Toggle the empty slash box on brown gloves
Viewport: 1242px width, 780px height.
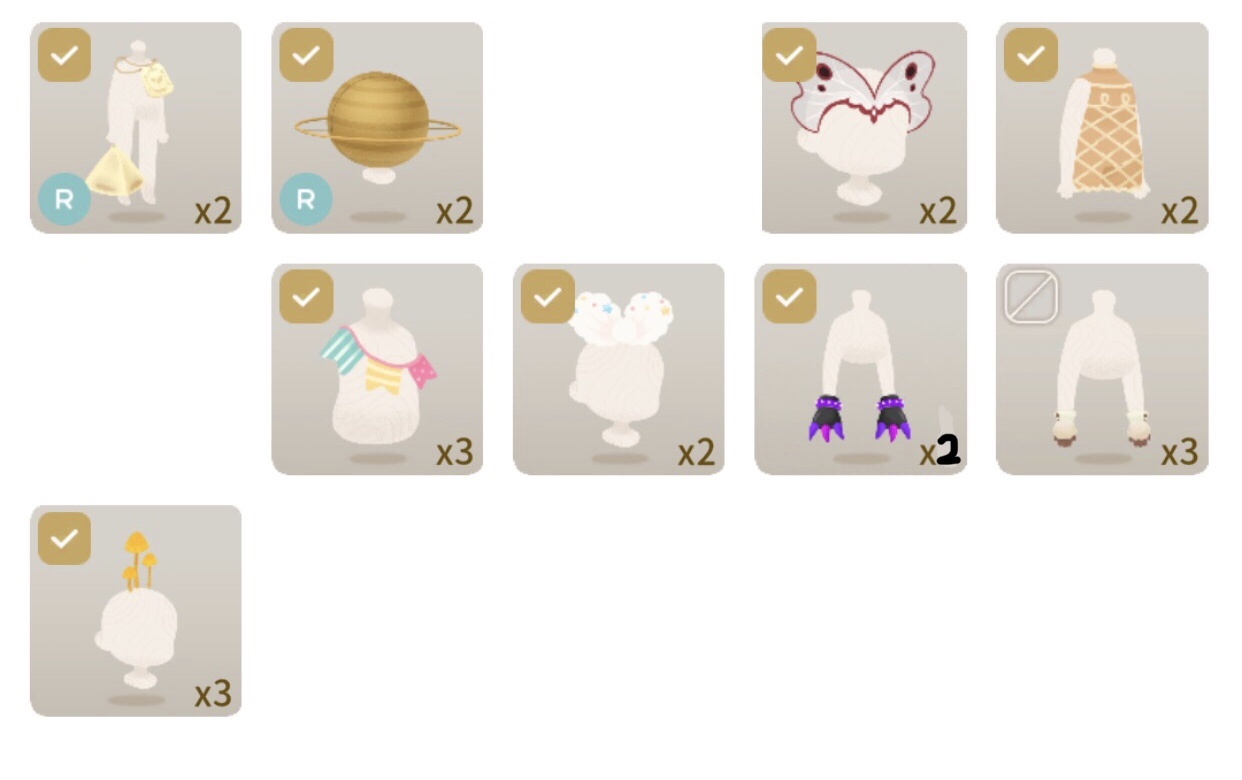(1031, 297)
